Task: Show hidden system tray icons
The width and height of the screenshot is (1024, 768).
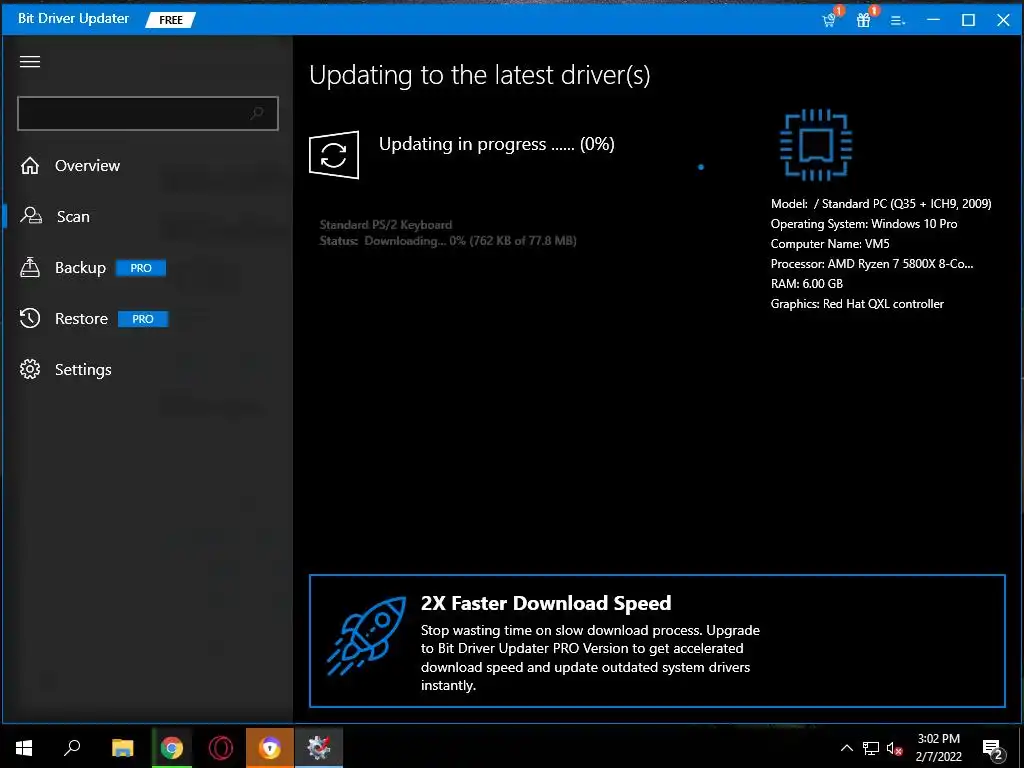Action: click(846, 748)
